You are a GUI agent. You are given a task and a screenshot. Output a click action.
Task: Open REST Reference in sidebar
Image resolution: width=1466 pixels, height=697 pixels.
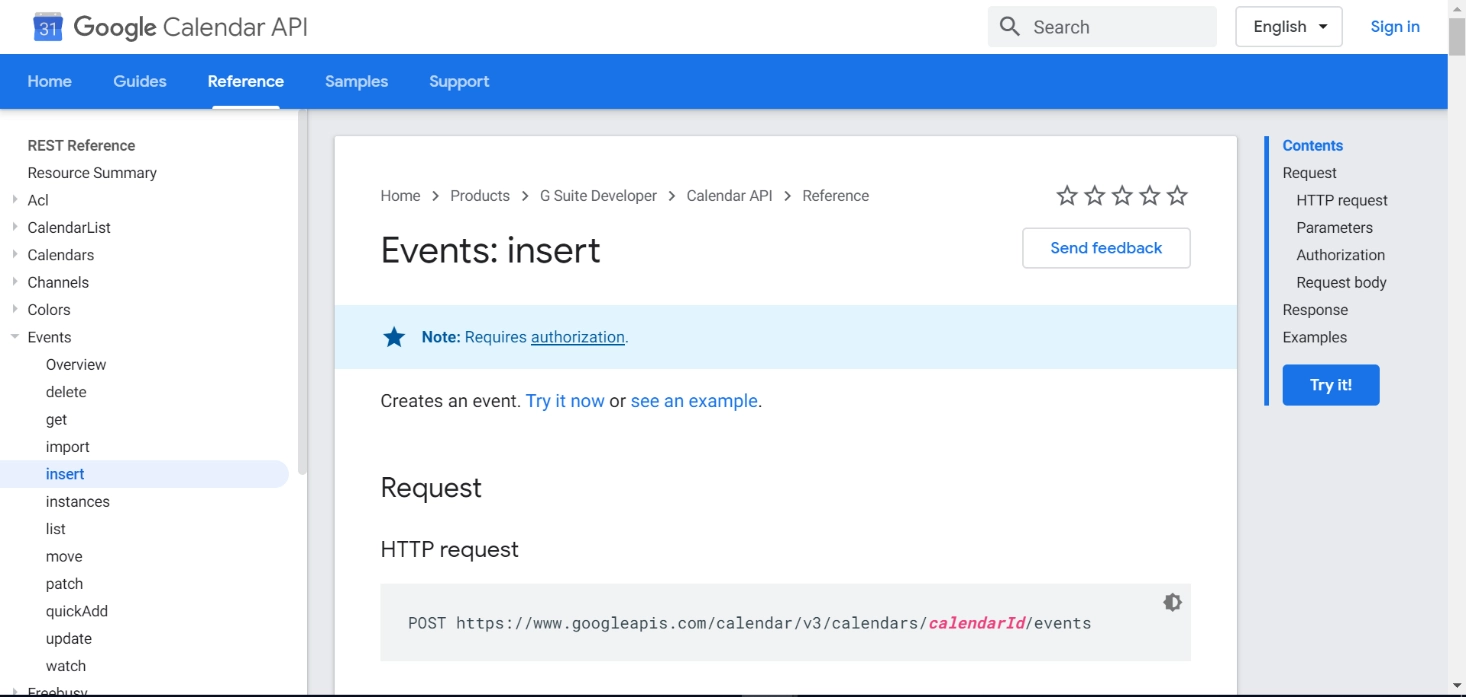click(81, 145)
